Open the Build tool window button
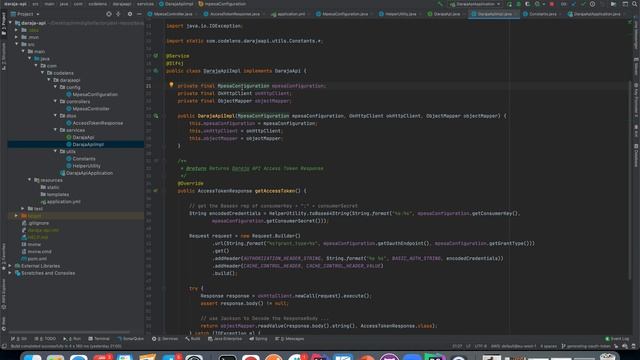640x360 pixels. (193, 339)
